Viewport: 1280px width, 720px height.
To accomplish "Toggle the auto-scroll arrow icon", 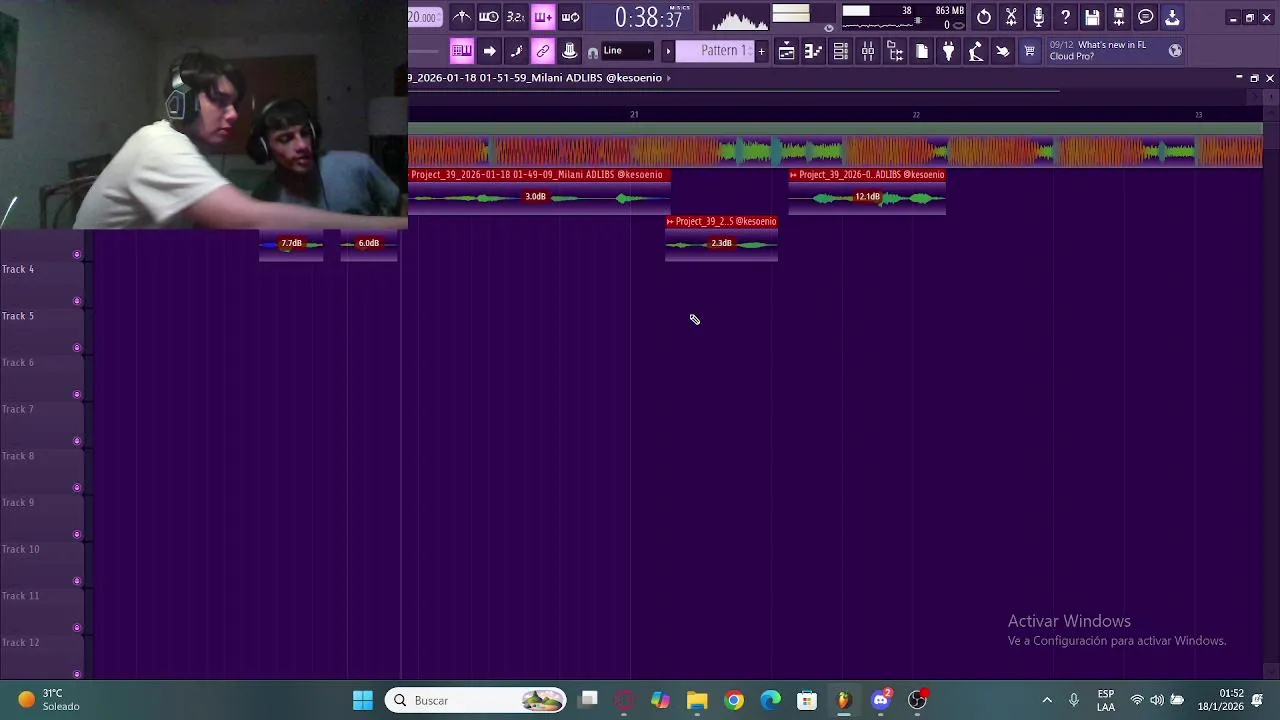I will tap(489, 51).
